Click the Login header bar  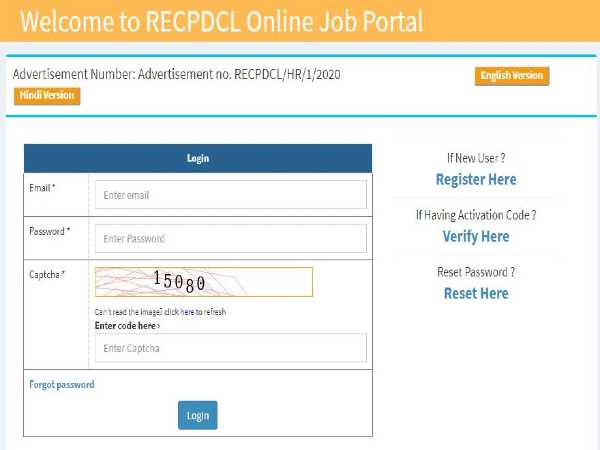198,158
